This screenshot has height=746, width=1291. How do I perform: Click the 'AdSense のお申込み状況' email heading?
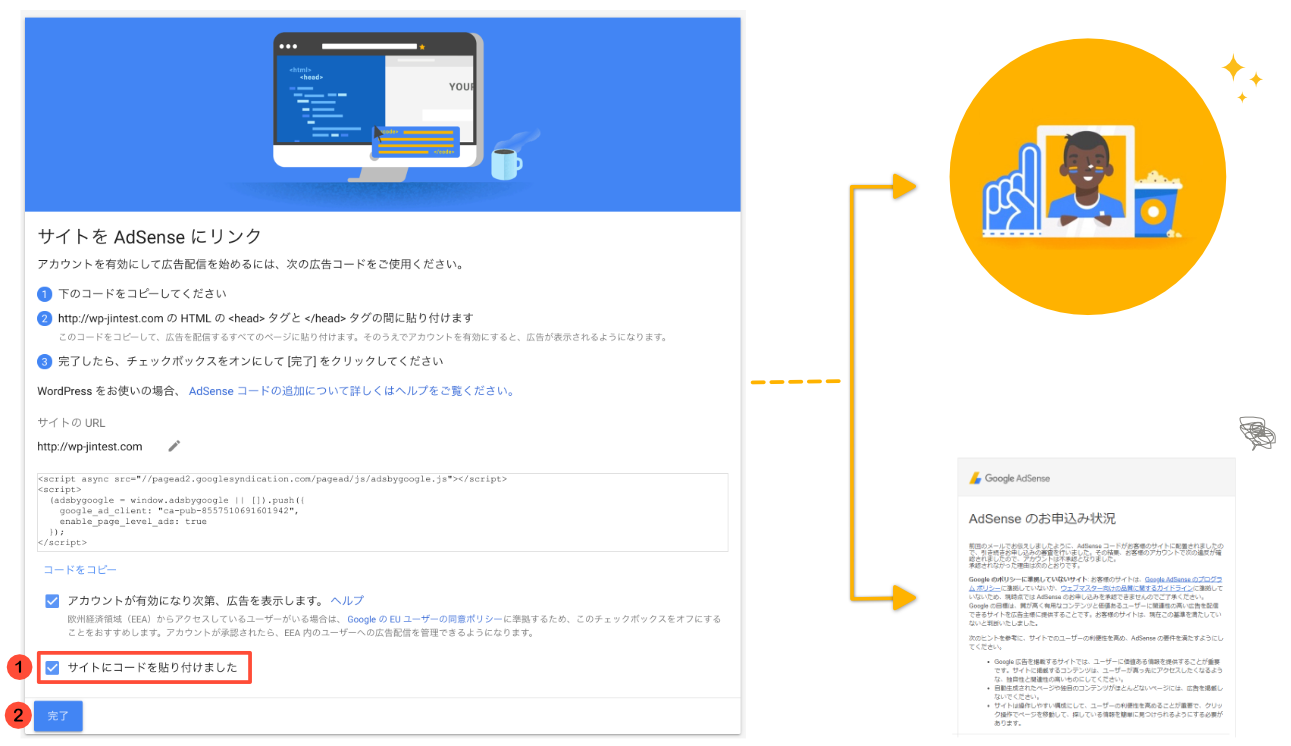click(x=1042, y=518)
